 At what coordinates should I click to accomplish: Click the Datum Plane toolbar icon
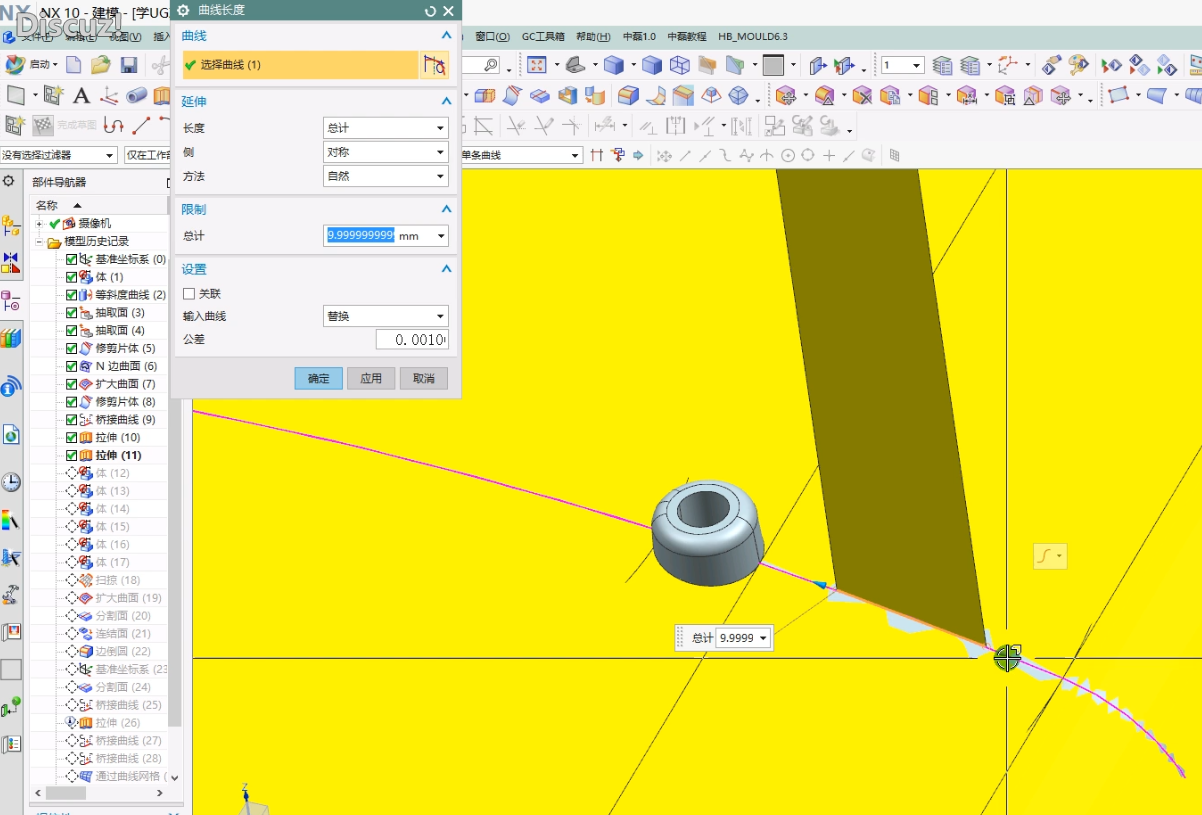(15, 96)
